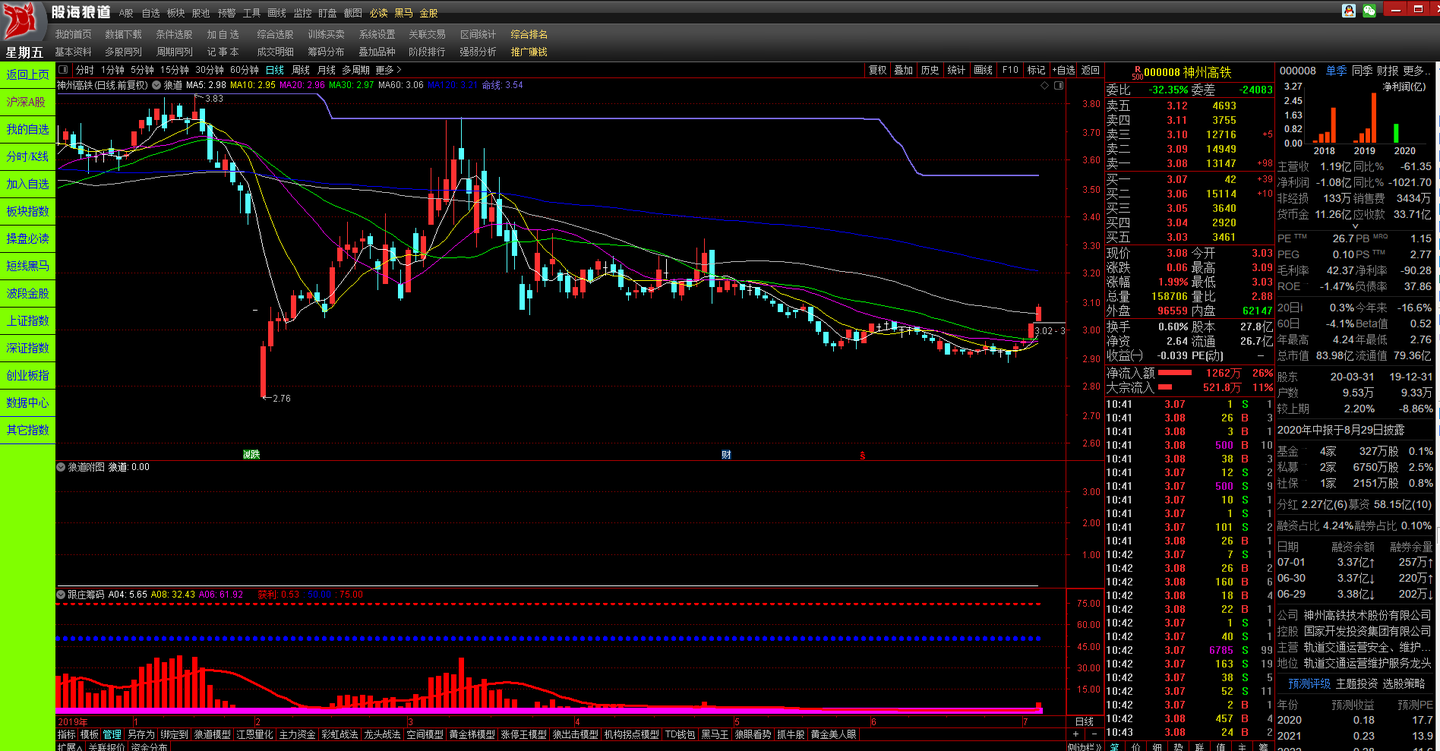
Task: Click 叠加 chart button
Action: [x=903, y=70]
